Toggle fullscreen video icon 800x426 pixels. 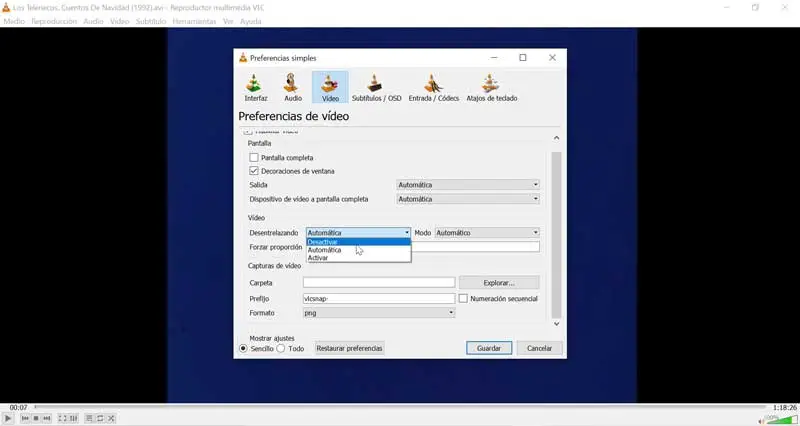tap(62, 418)
